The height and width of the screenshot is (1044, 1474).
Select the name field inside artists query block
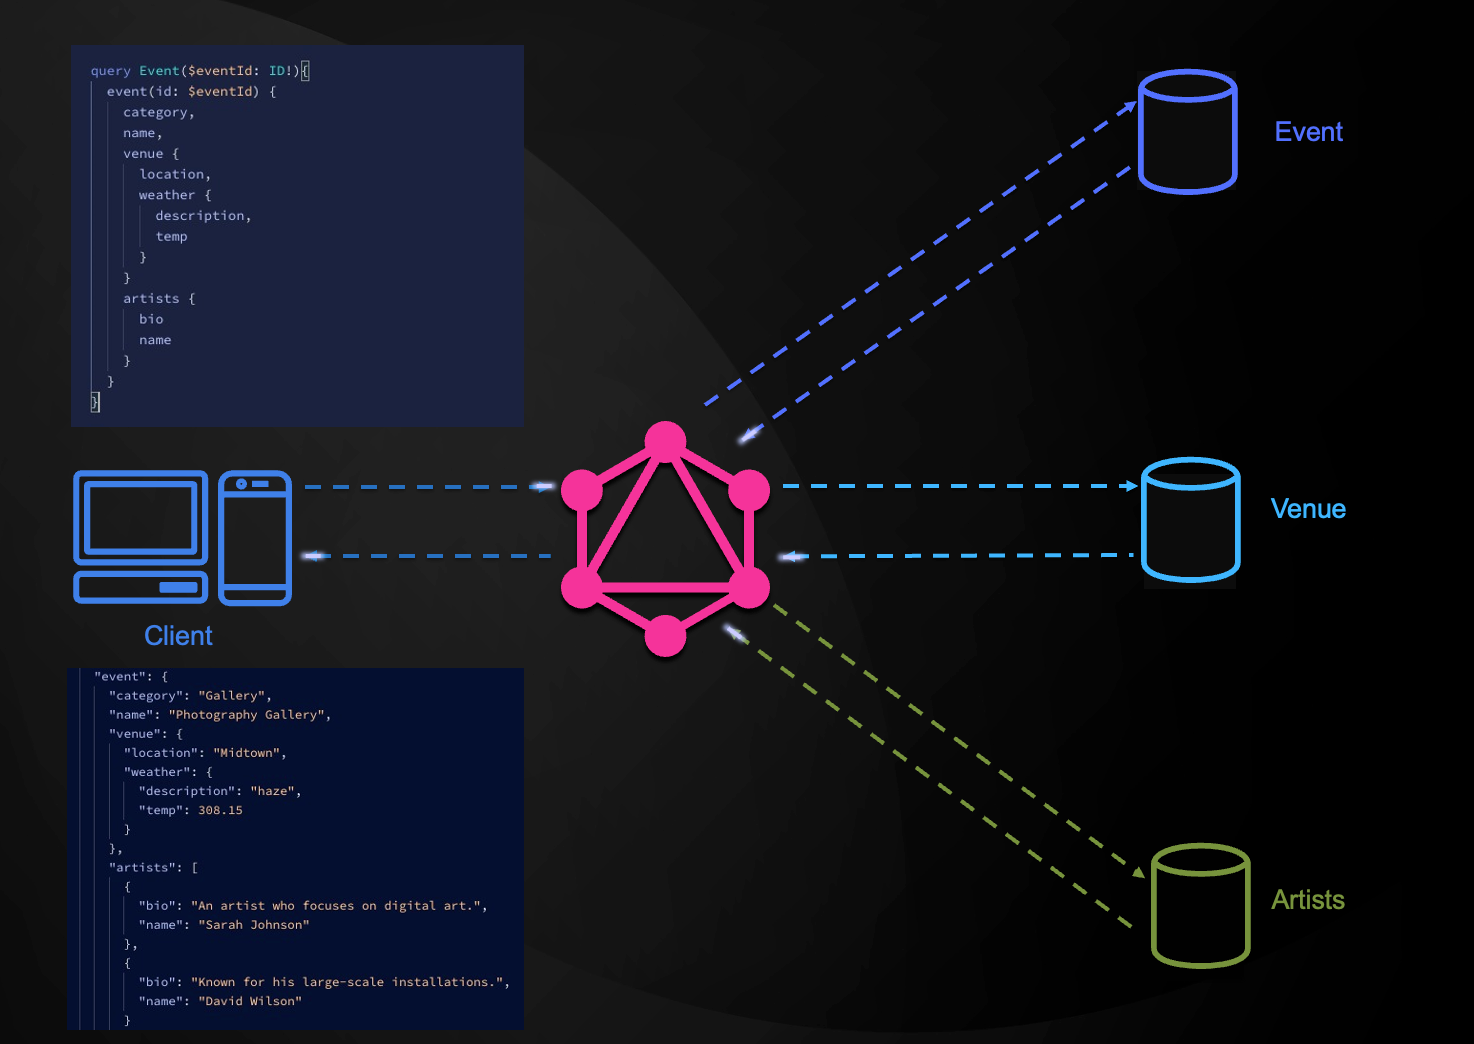[155, 339]
